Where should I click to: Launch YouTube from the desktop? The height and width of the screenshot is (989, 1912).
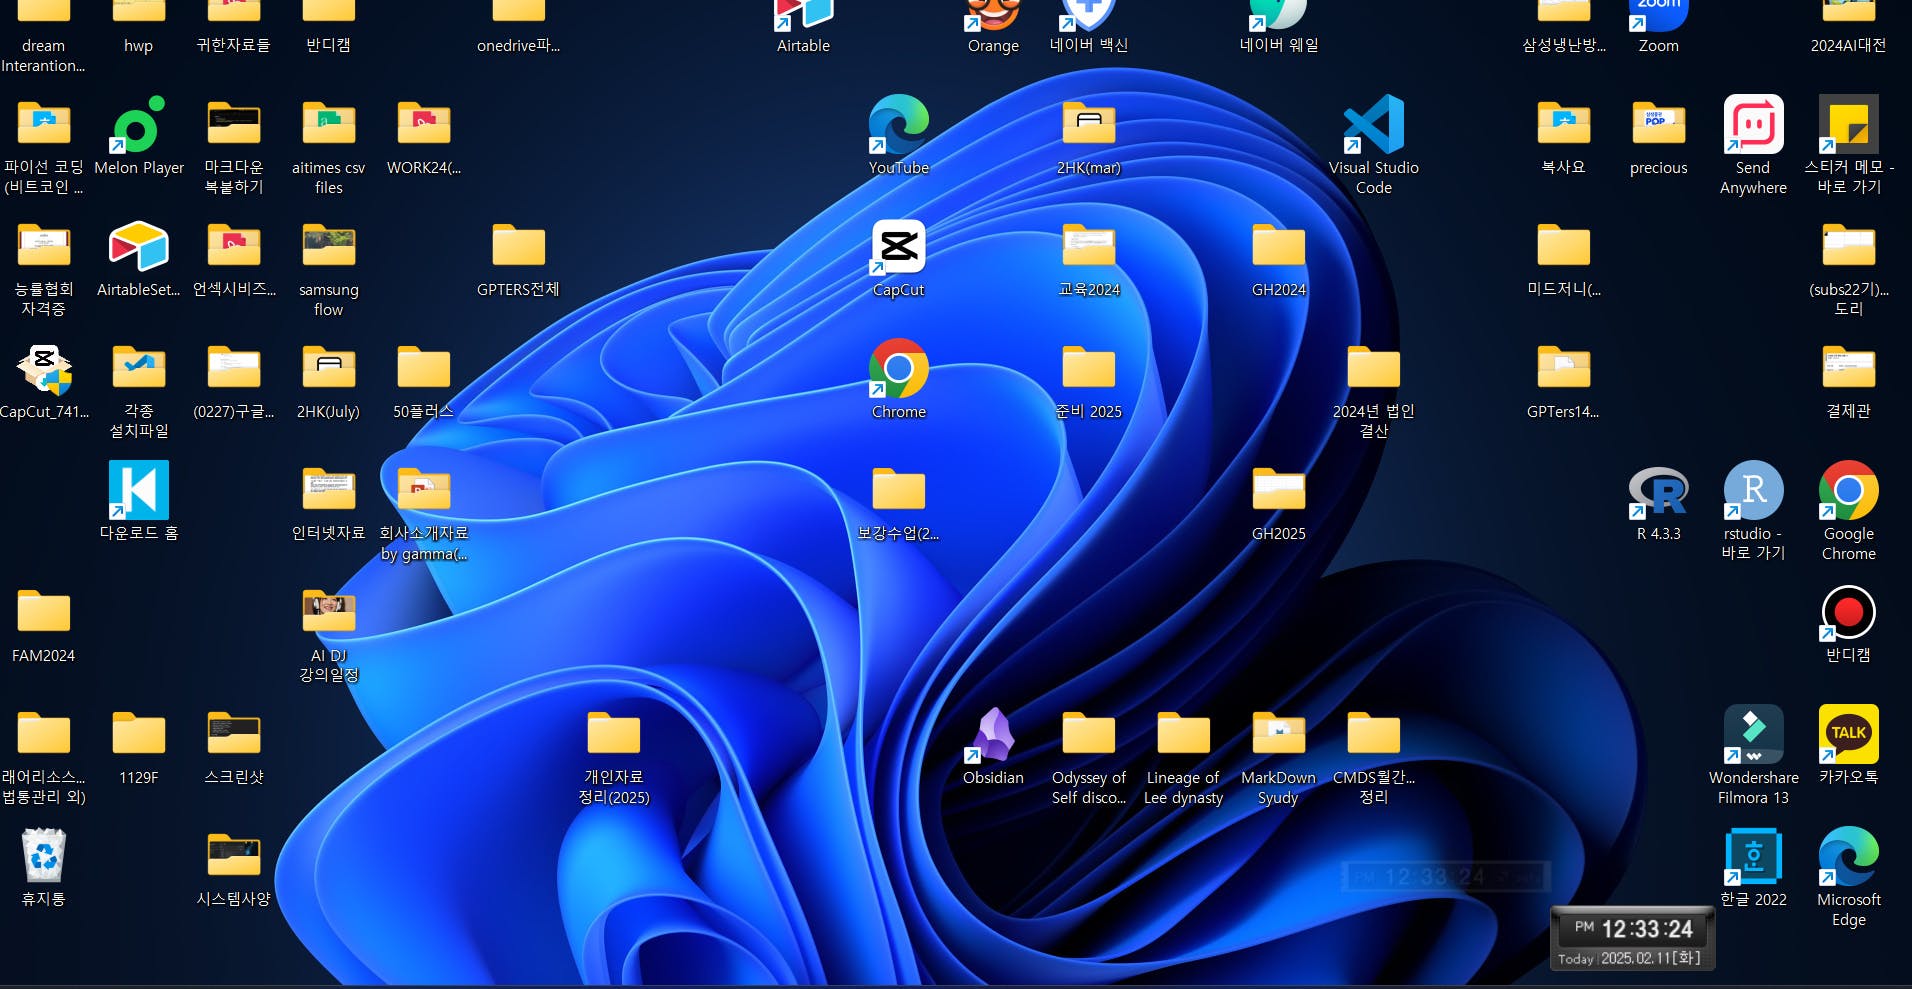(898, 125)
